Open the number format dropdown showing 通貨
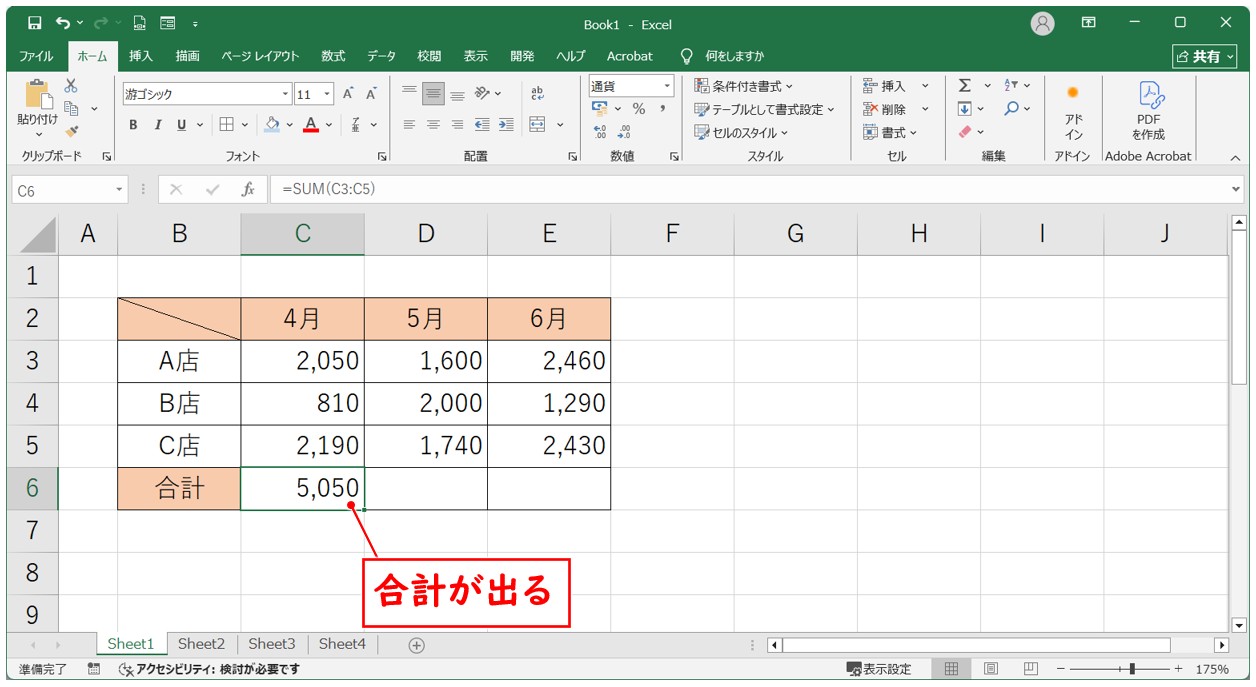The image size is (1256, 687). pyautogui.click(x=667, y=86)
